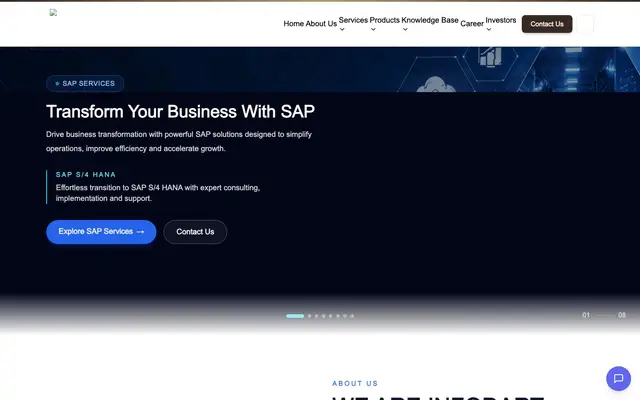
Task: Jump to the last carousel slide dot
Action: [352, 316]
